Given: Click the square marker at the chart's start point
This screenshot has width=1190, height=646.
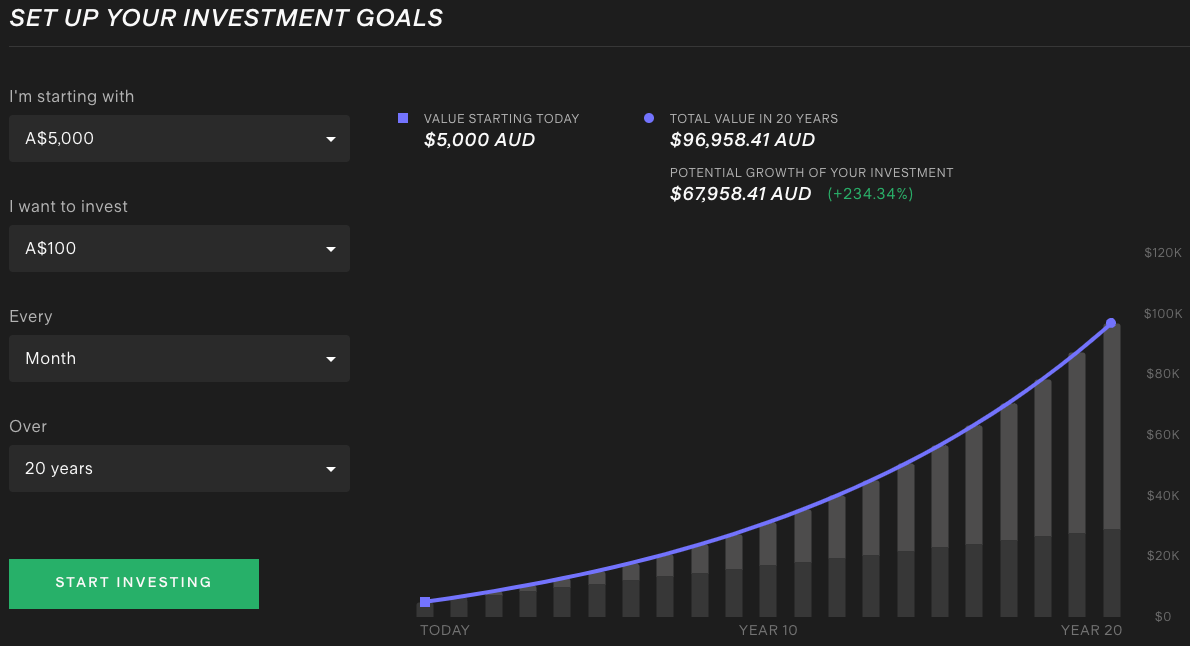Looking at the screenshot, I should click(425, 601).
